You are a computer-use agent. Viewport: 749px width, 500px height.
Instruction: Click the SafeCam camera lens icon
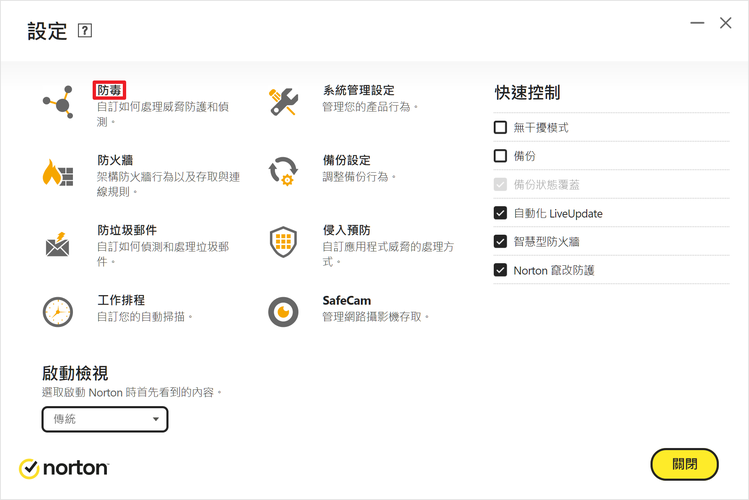(x=283, y=312)
